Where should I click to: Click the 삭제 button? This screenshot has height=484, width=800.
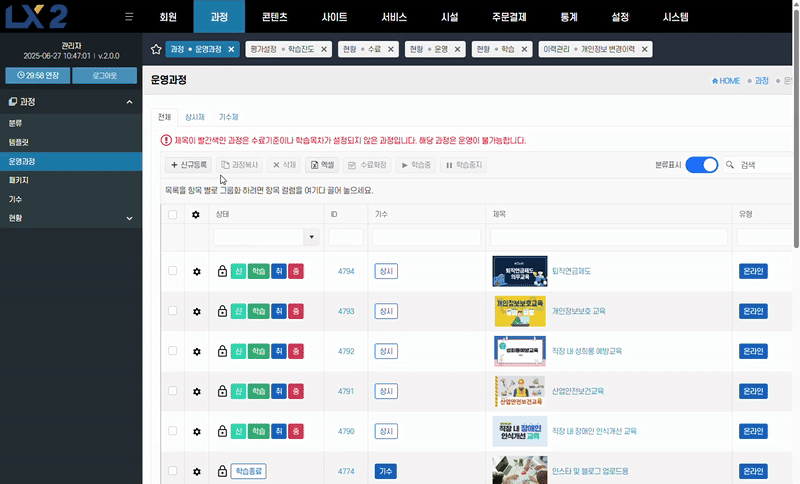pyautogui.click(x=284, y=165)
